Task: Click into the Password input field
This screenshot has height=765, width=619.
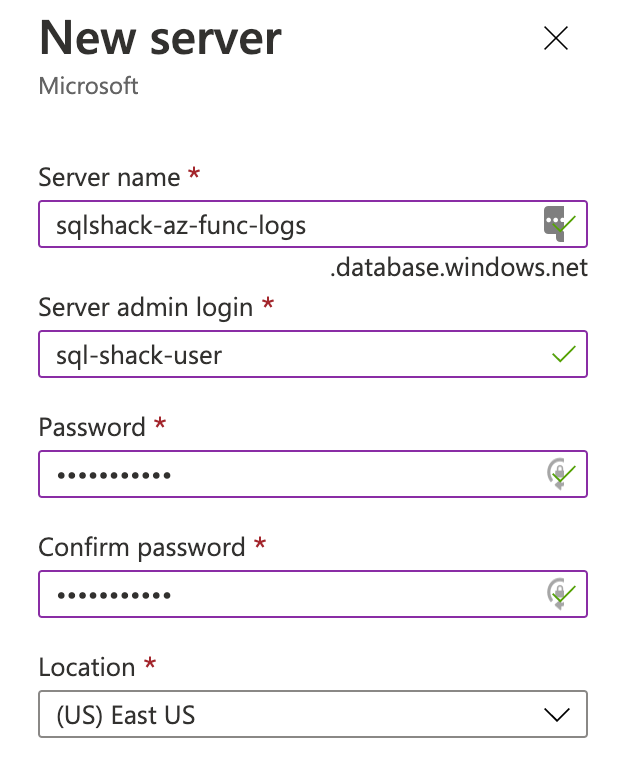Action: click(x=280, y=474)
